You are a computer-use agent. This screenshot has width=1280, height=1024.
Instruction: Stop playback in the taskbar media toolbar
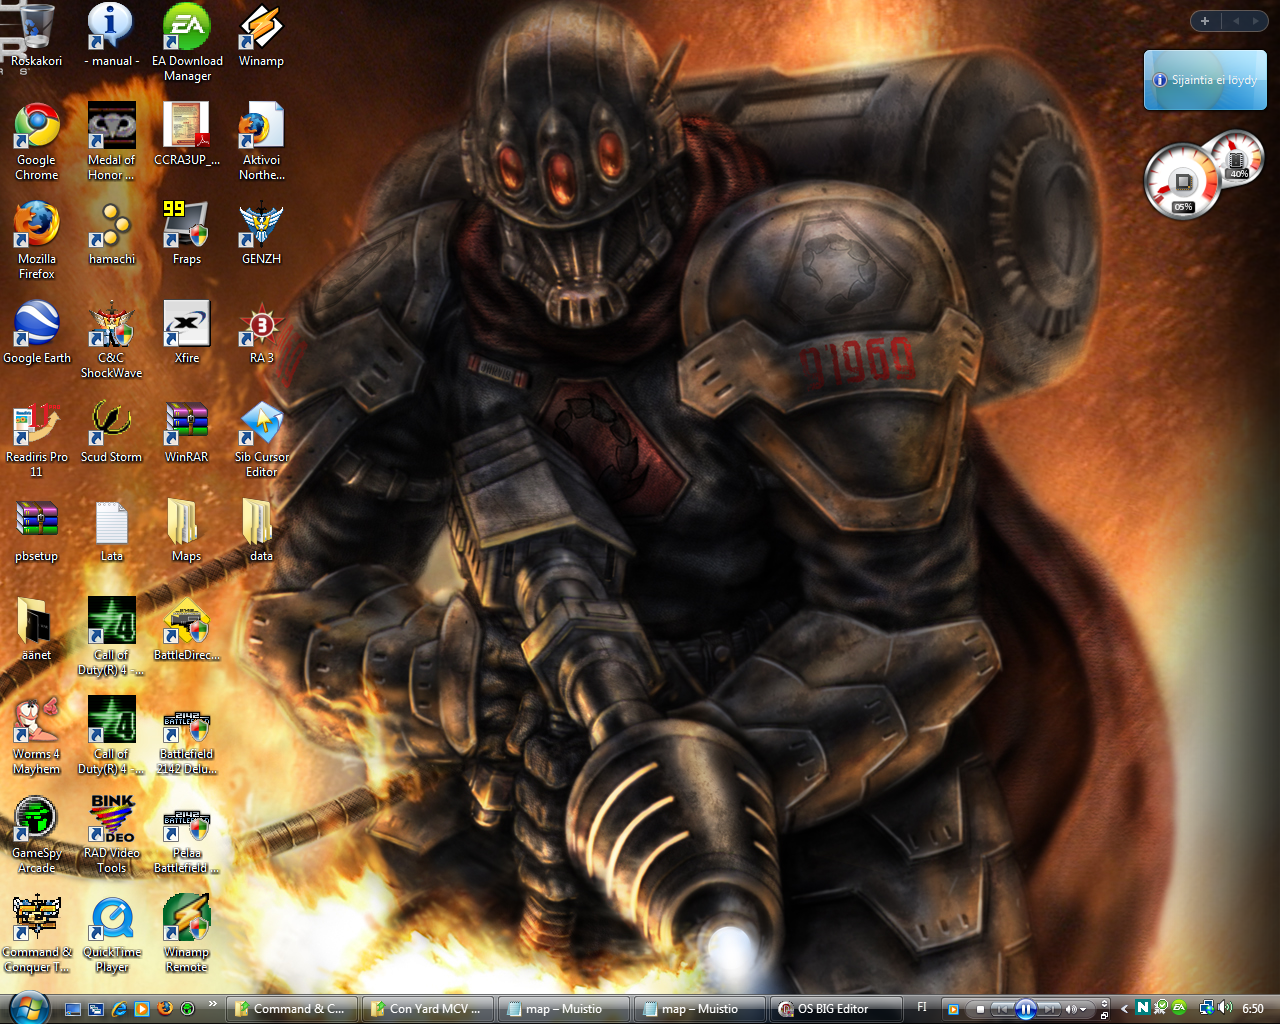click(x=980, y=1009)
